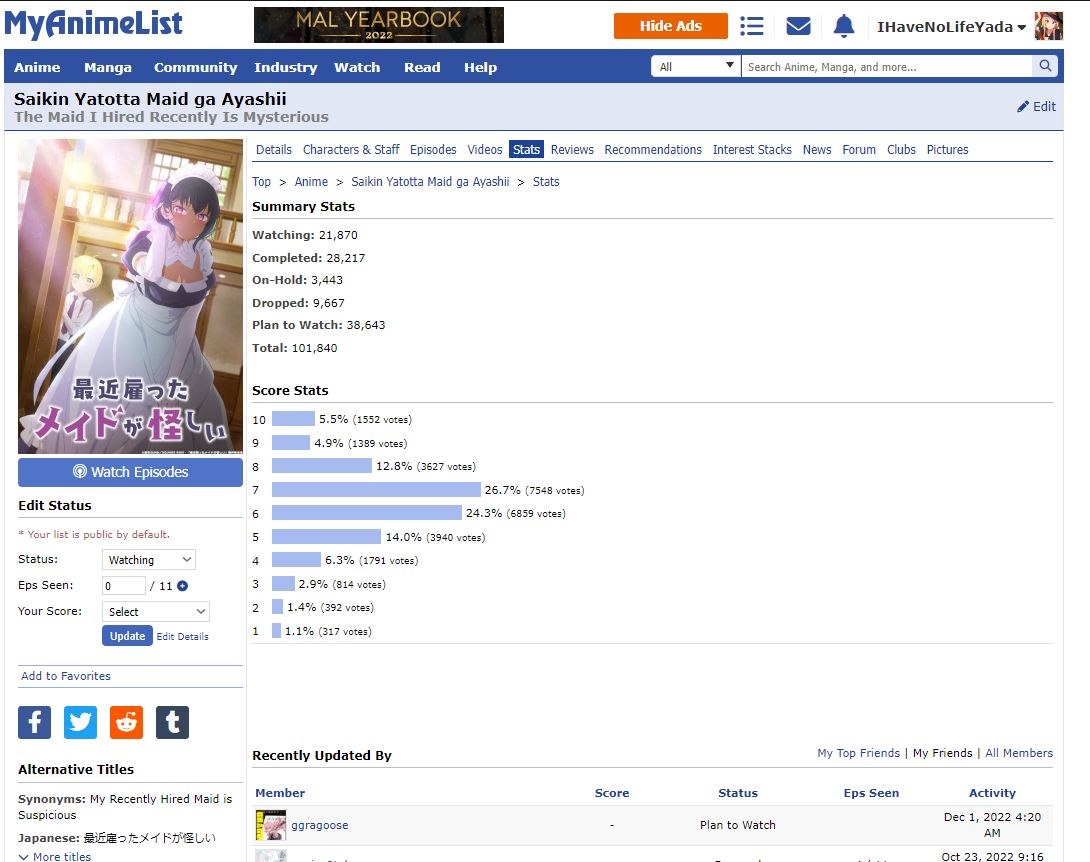Open Your Score select dropdown
The image size is (1090, 862).
pyautogui.click(x=155, y=611)
